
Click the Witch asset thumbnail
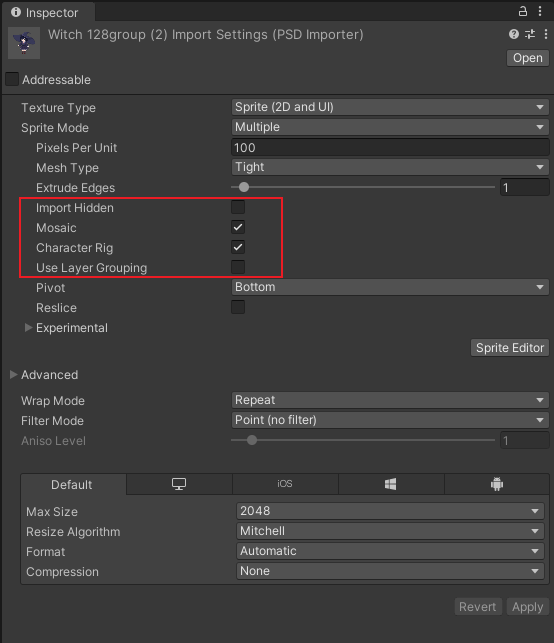[24, 43]
